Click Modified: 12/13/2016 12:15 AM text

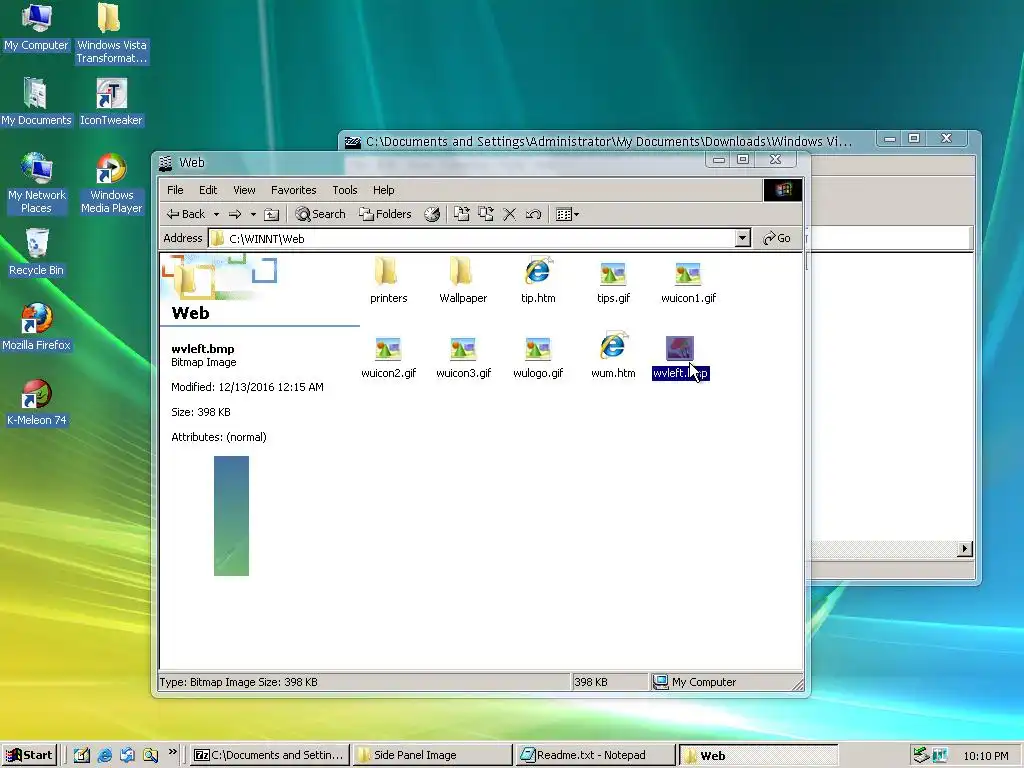coord(247,387)
